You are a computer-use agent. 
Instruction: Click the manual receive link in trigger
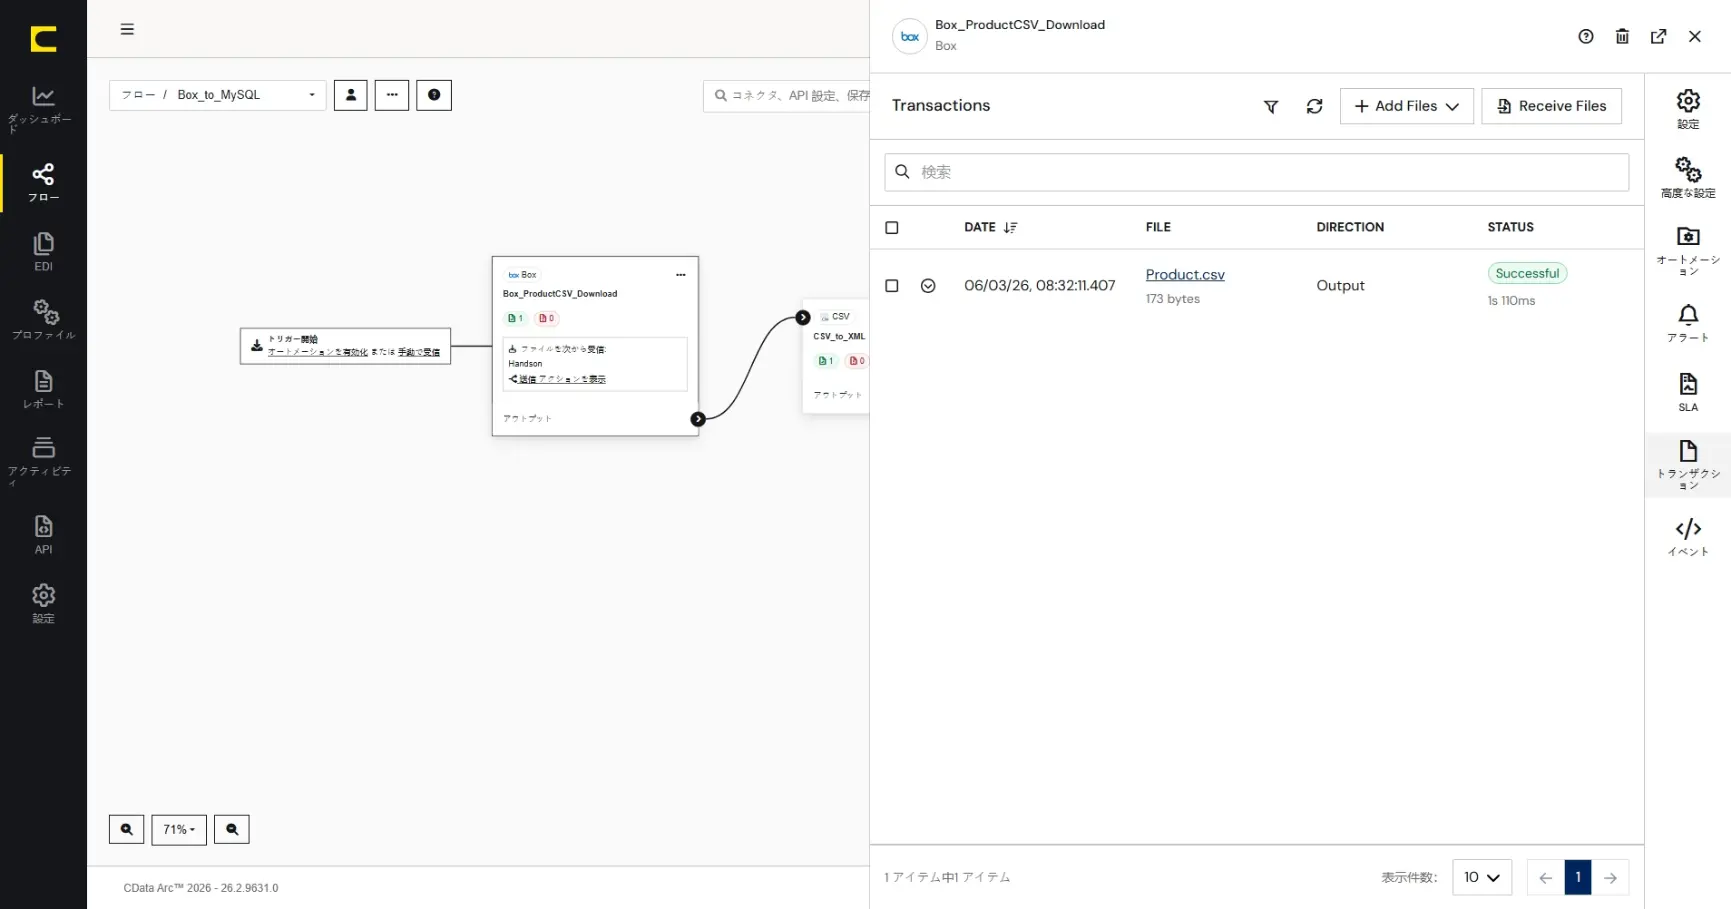[x=419, y=352]
